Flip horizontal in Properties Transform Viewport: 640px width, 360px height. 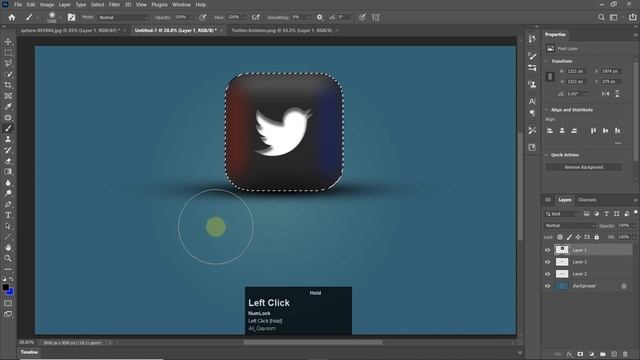tap(606, 93)
